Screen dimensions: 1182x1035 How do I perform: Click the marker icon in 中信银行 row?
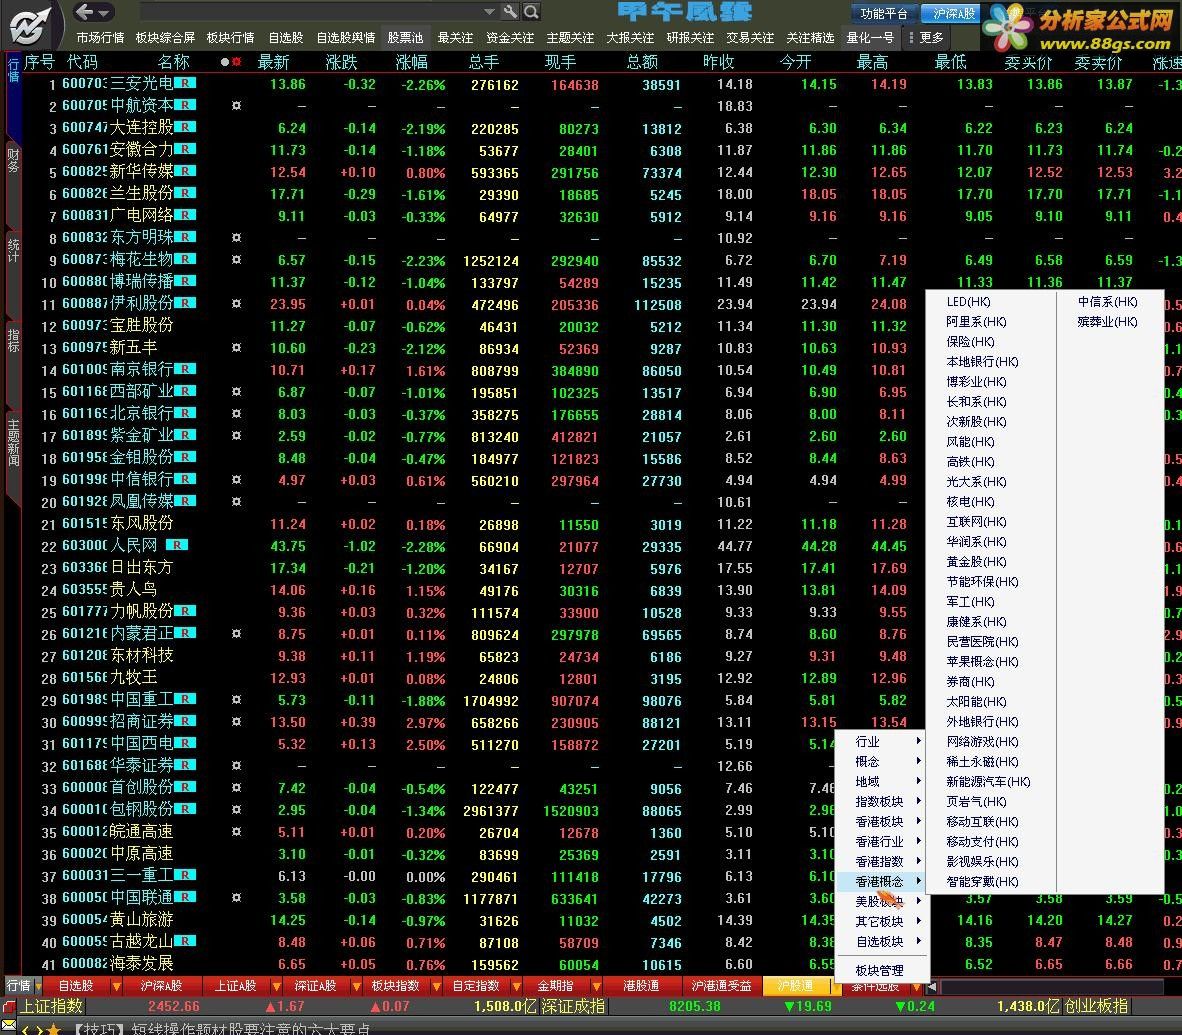point(236,479)
